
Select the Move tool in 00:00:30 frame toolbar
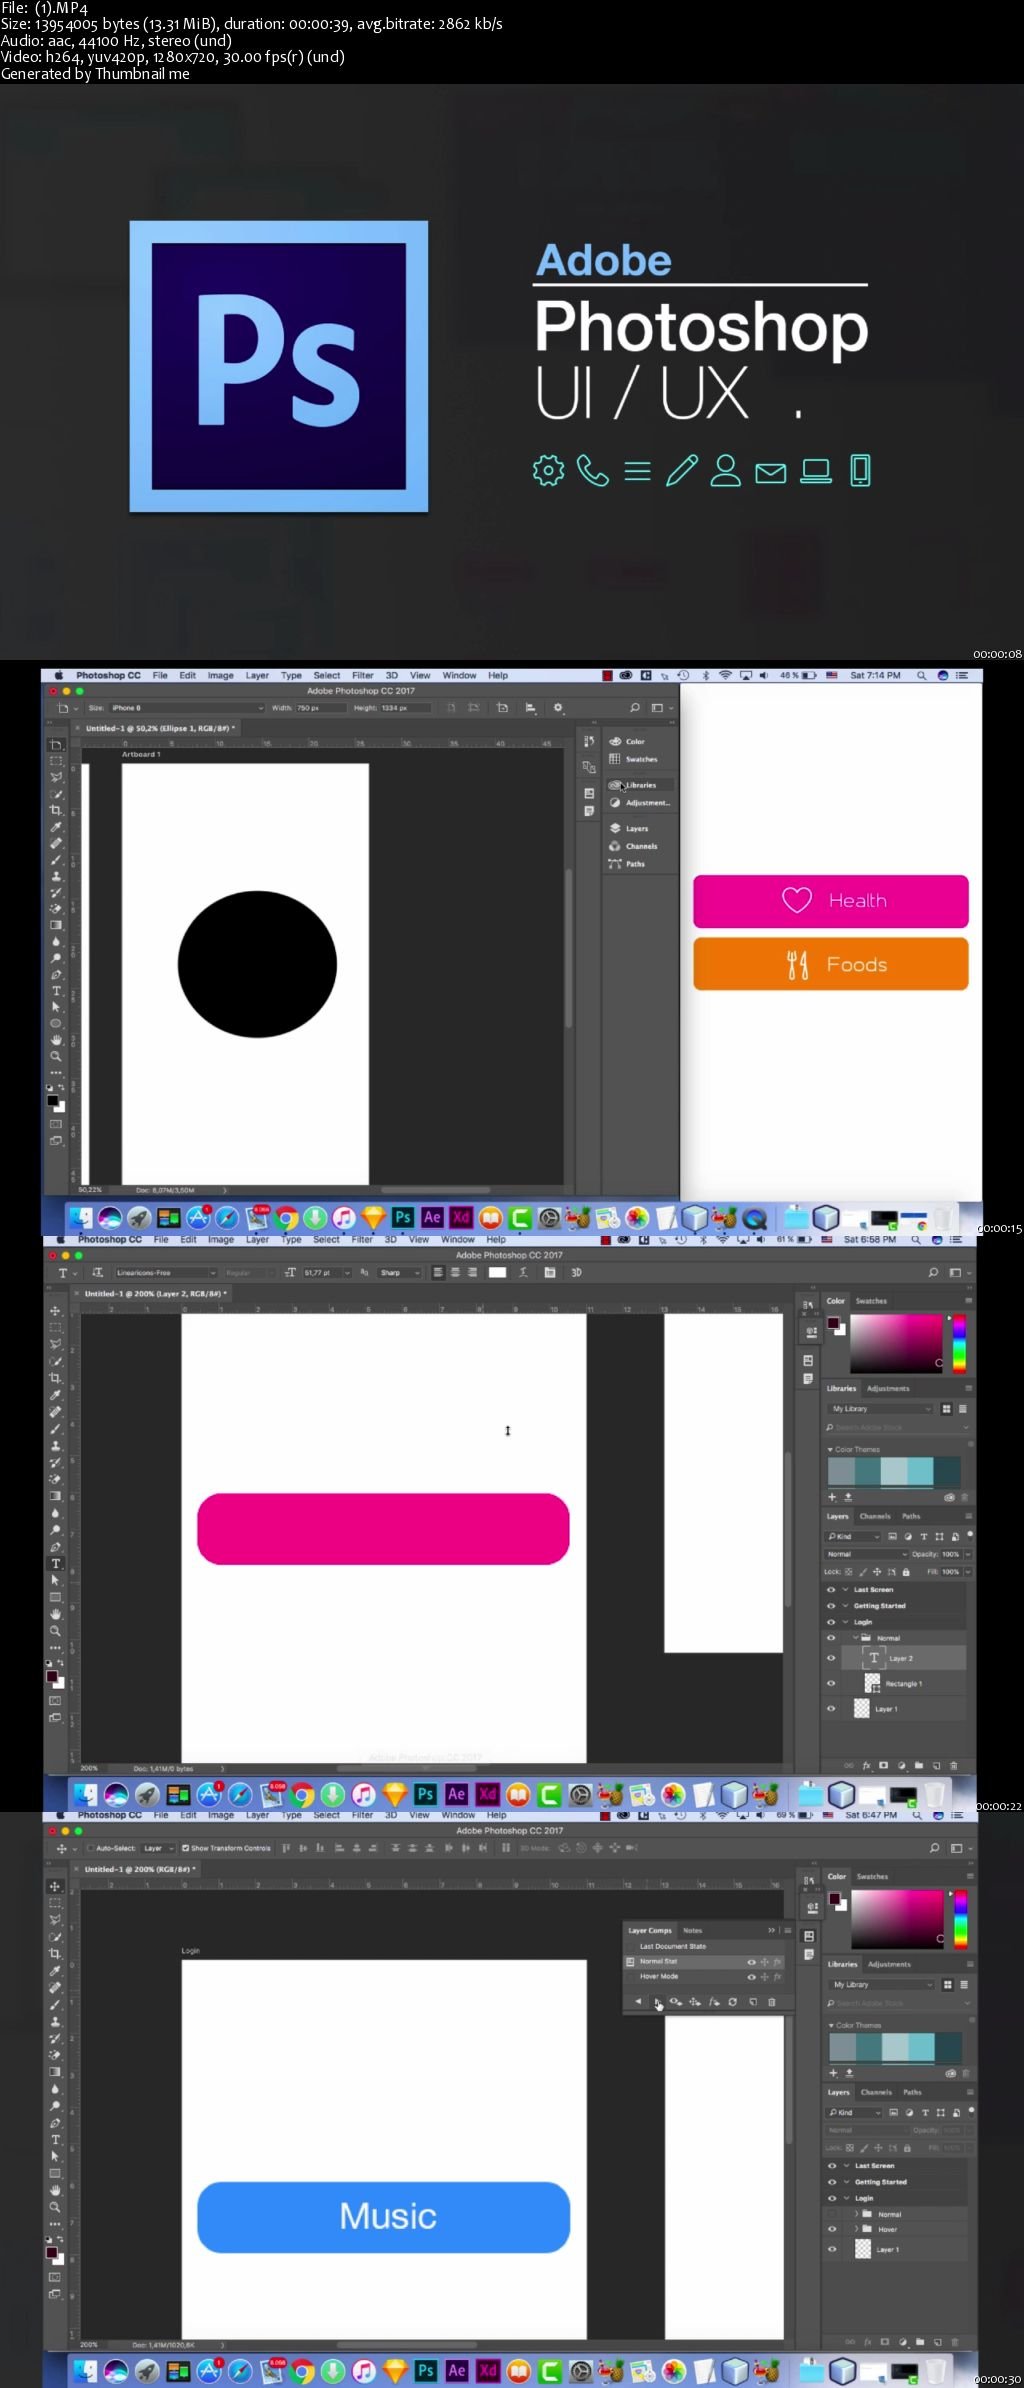(x=56, y=1887)
